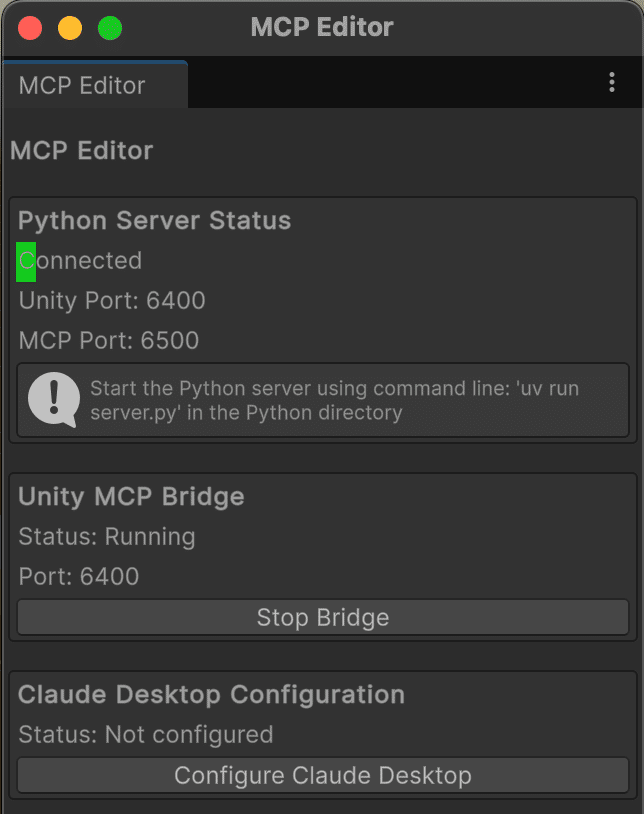This screenshot has width=644, height=814.
Task: Switch to the MCP Editor tab
Action: (x=93, y=85)
